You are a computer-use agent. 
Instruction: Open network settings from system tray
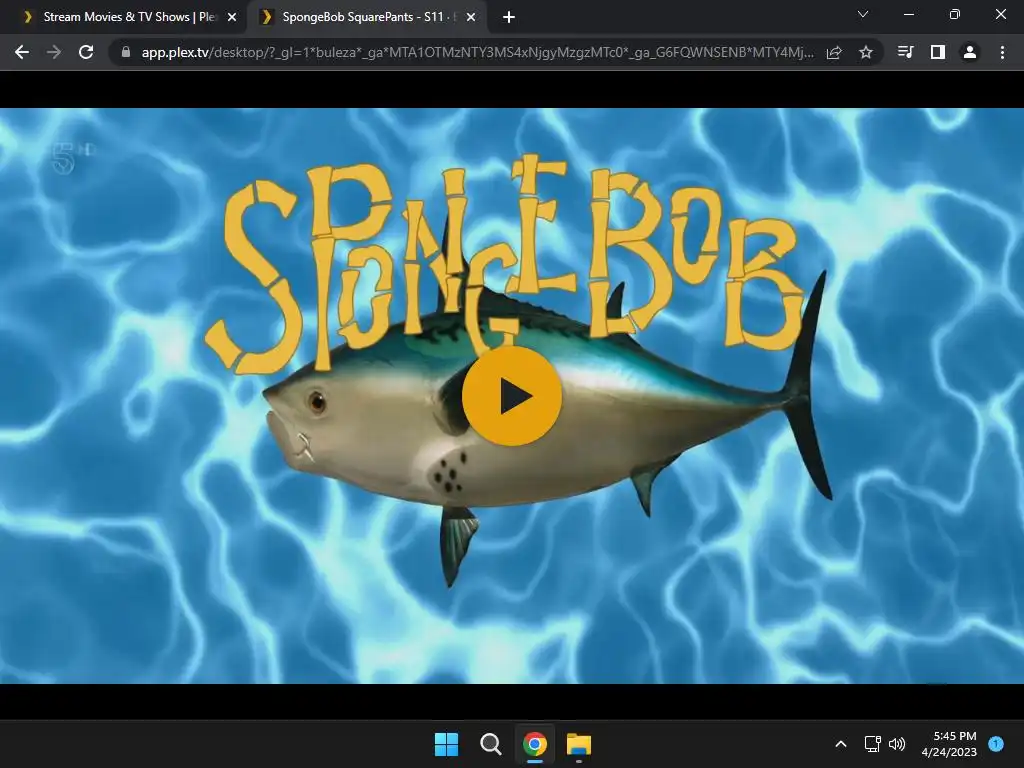(872, 744)
